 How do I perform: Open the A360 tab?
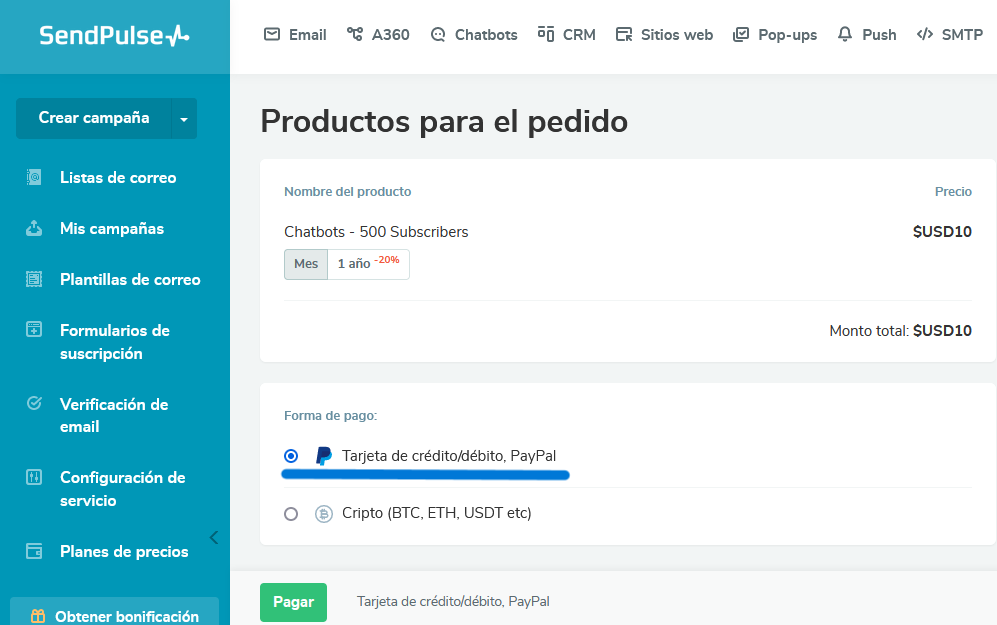pos(378,34)
